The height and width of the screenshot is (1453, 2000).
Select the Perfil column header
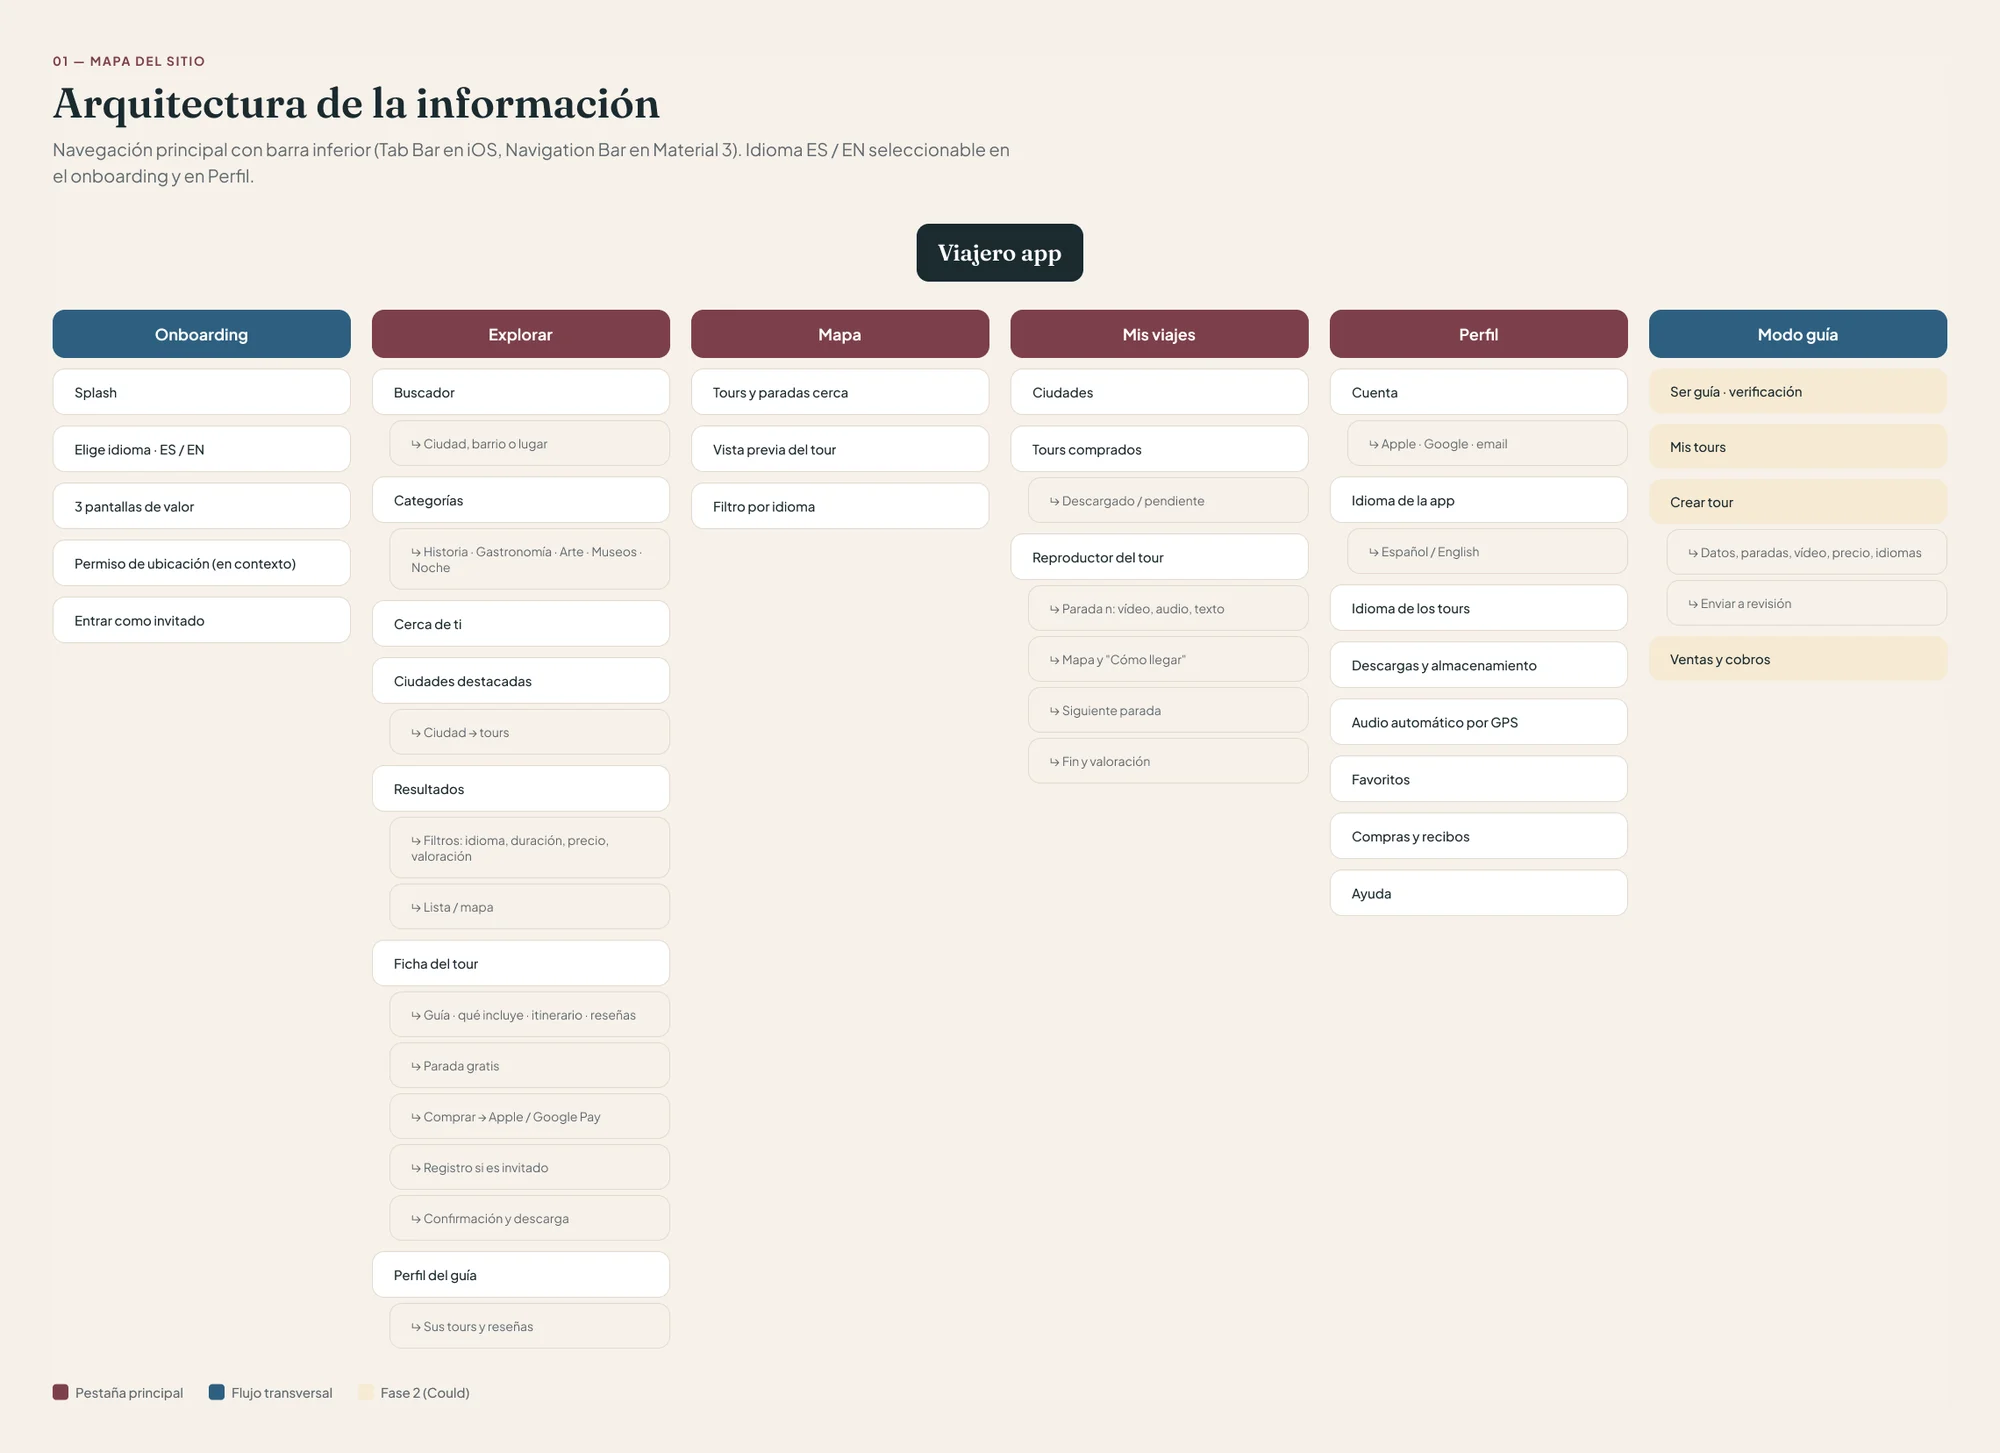(x=1478, y=334)
